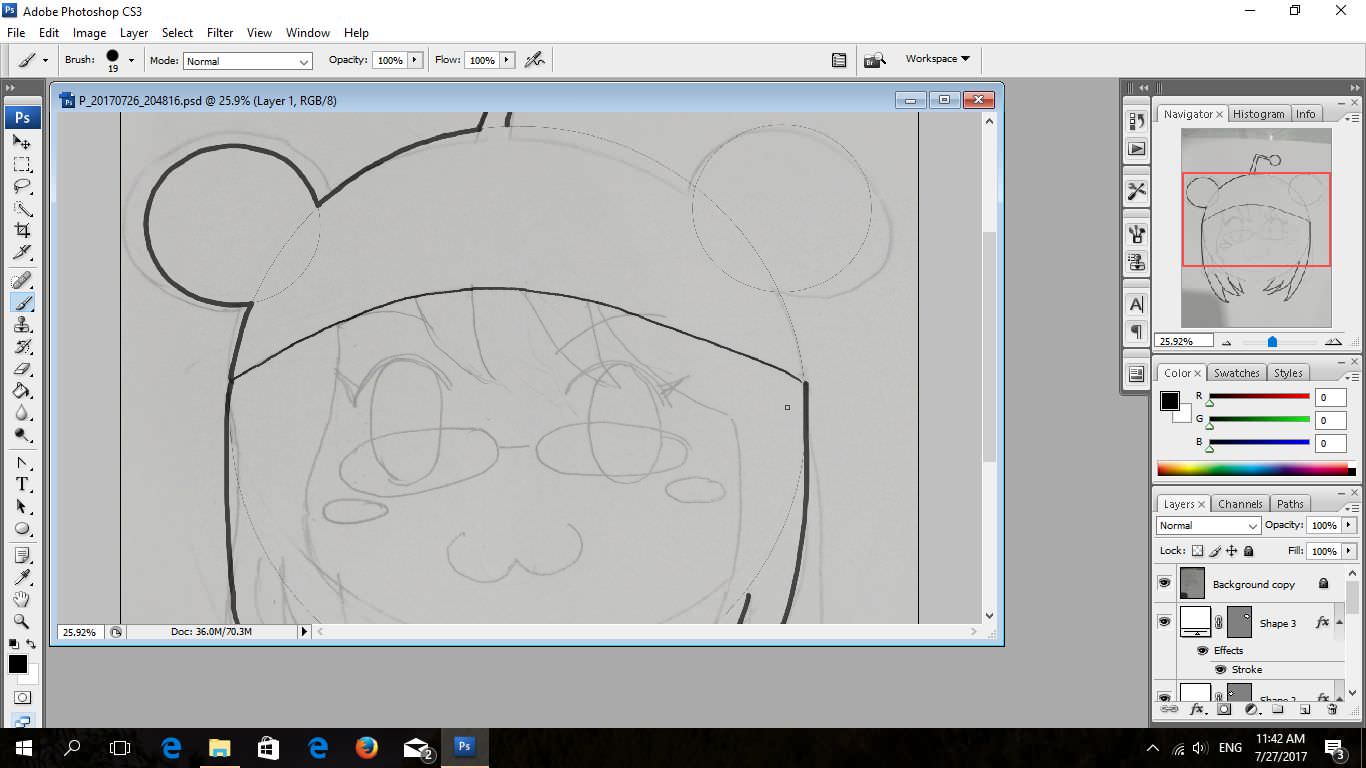
Task: Pick the Crop tool
Action: coord(22,231)
